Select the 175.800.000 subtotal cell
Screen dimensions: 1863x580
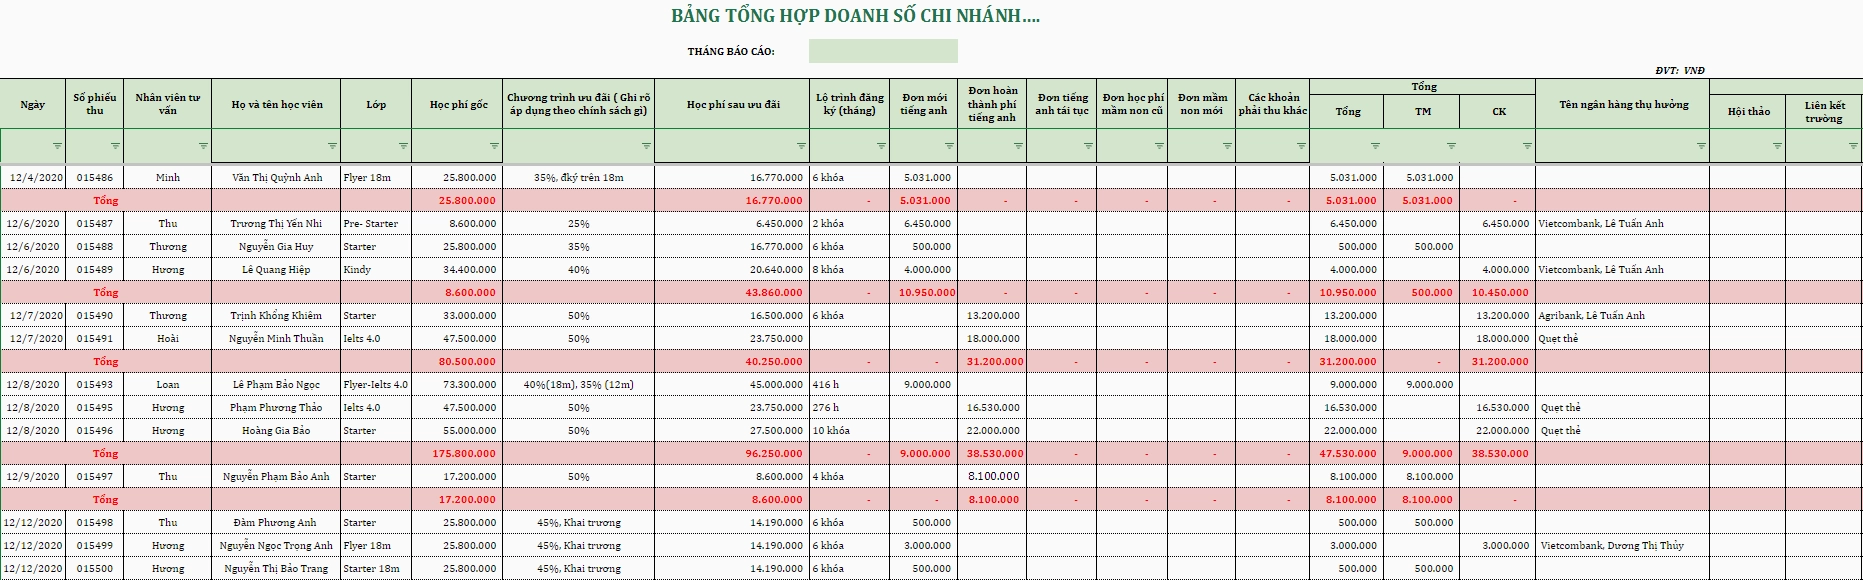point(457,453)
